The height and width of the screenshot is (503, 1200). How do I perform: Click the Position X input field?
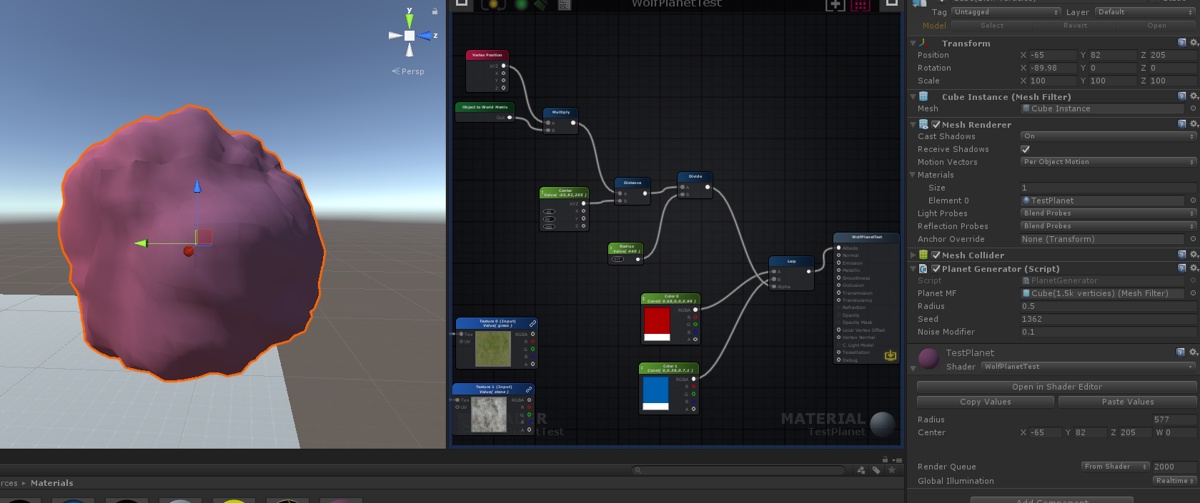click(x=1052, y=55)
